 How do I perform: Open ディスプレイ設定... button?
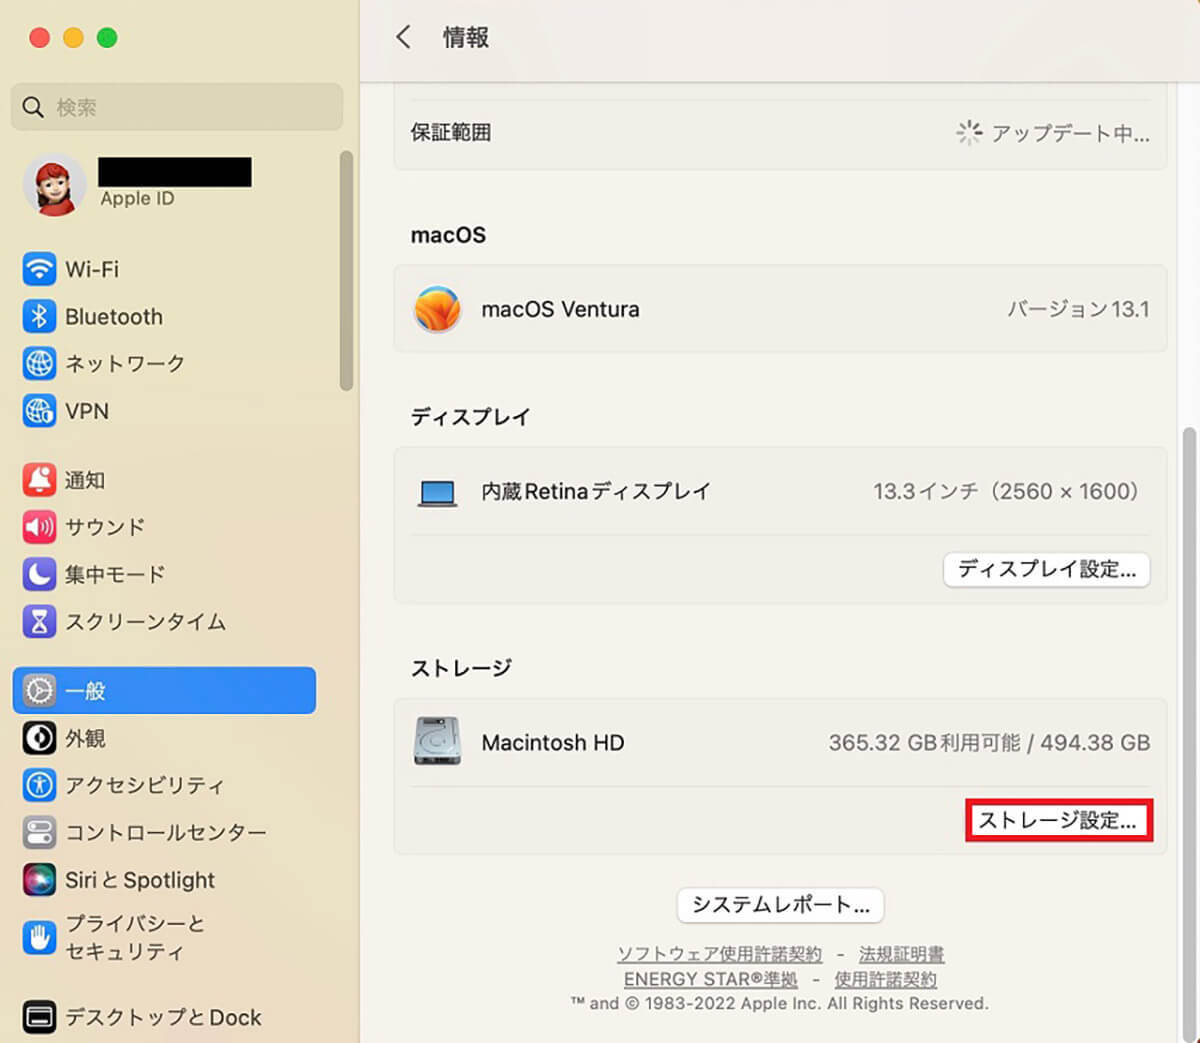1047,569
